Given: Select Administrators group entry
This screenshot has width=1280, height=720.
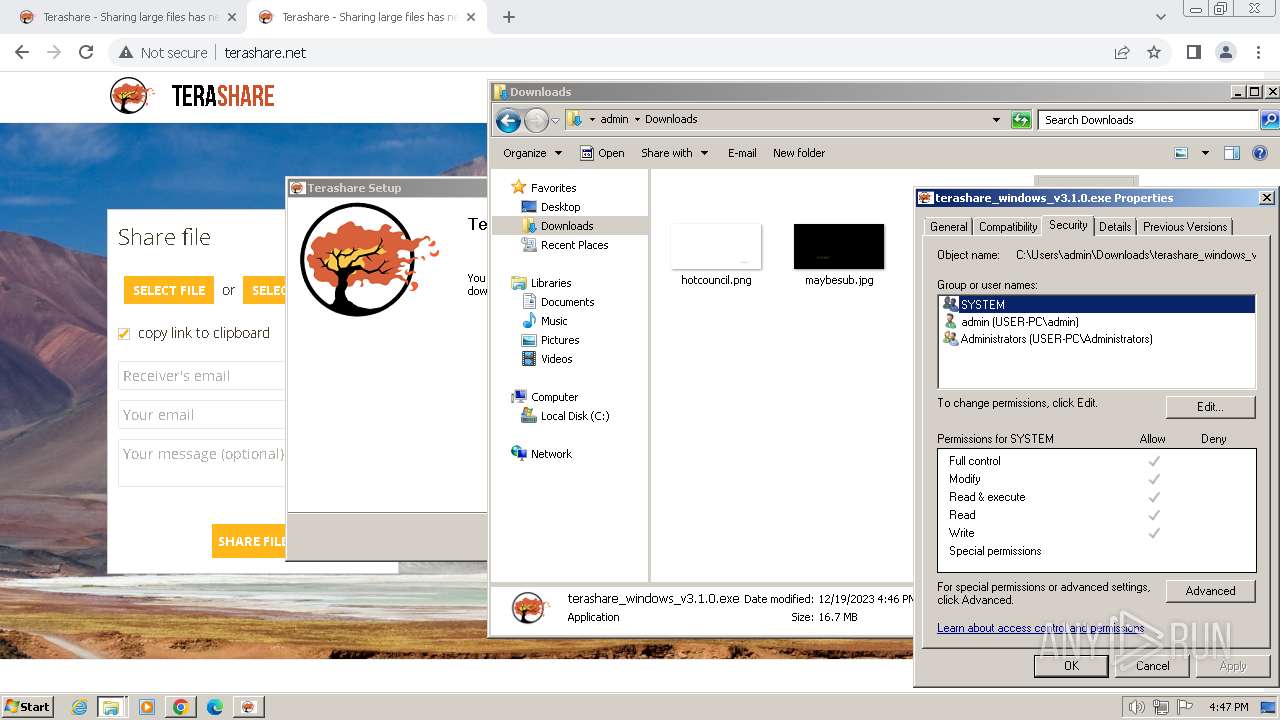Looking at the screenshot, I should [x=1048, y=339].
